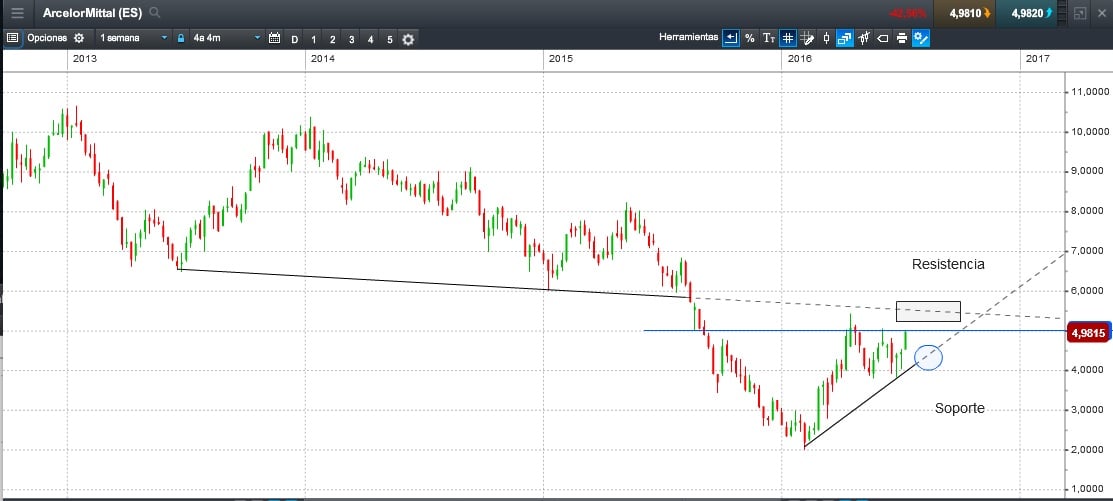Click the print chart icon

tap(901, 38)
